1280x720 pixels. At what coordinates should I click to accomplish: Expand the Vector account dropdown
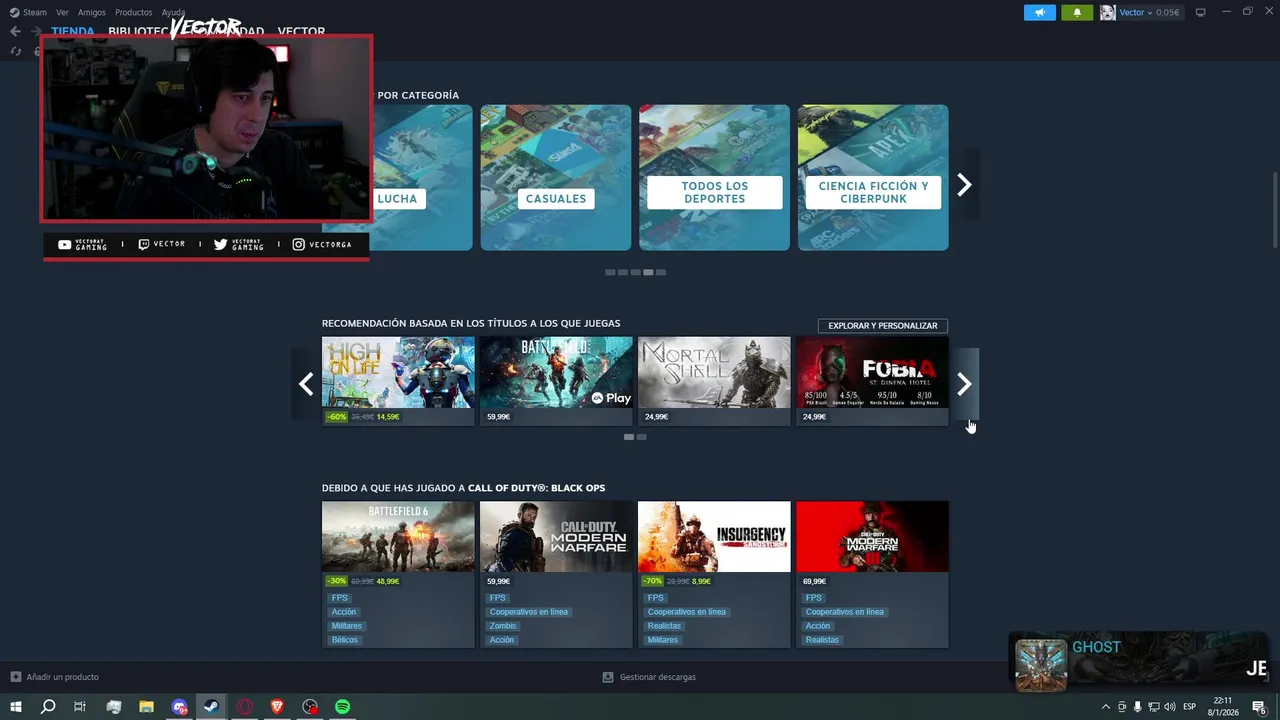pos(1149,12)
